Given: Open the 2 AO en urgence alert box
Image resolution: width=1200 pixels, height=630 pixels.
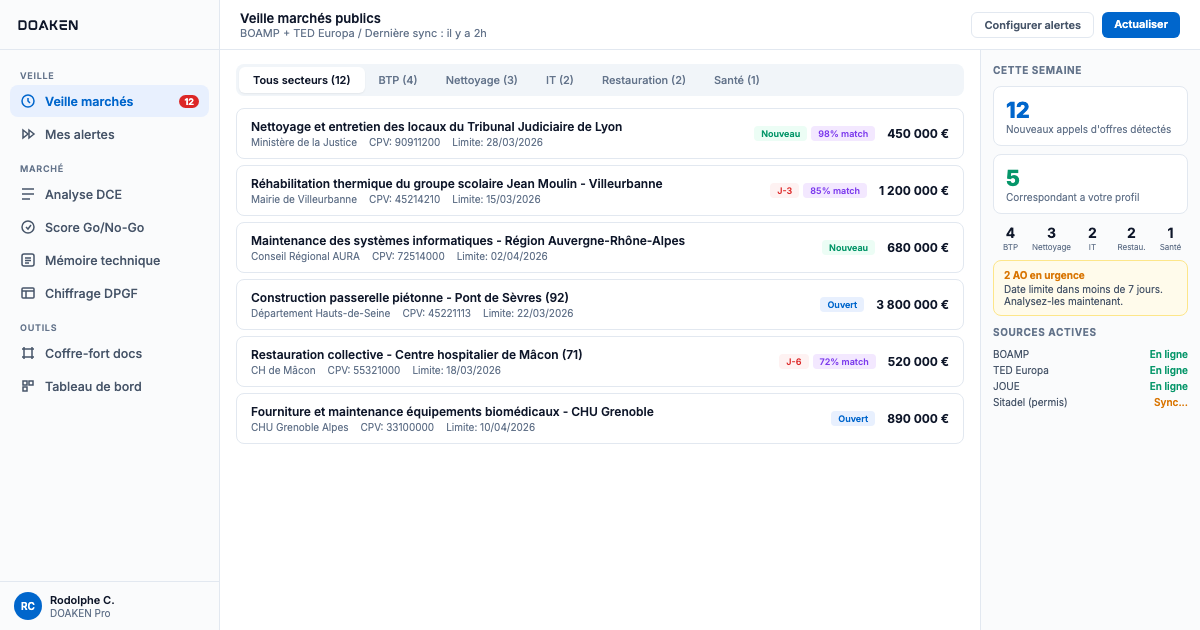Looking at the screenshot, I should [1090, 287].
